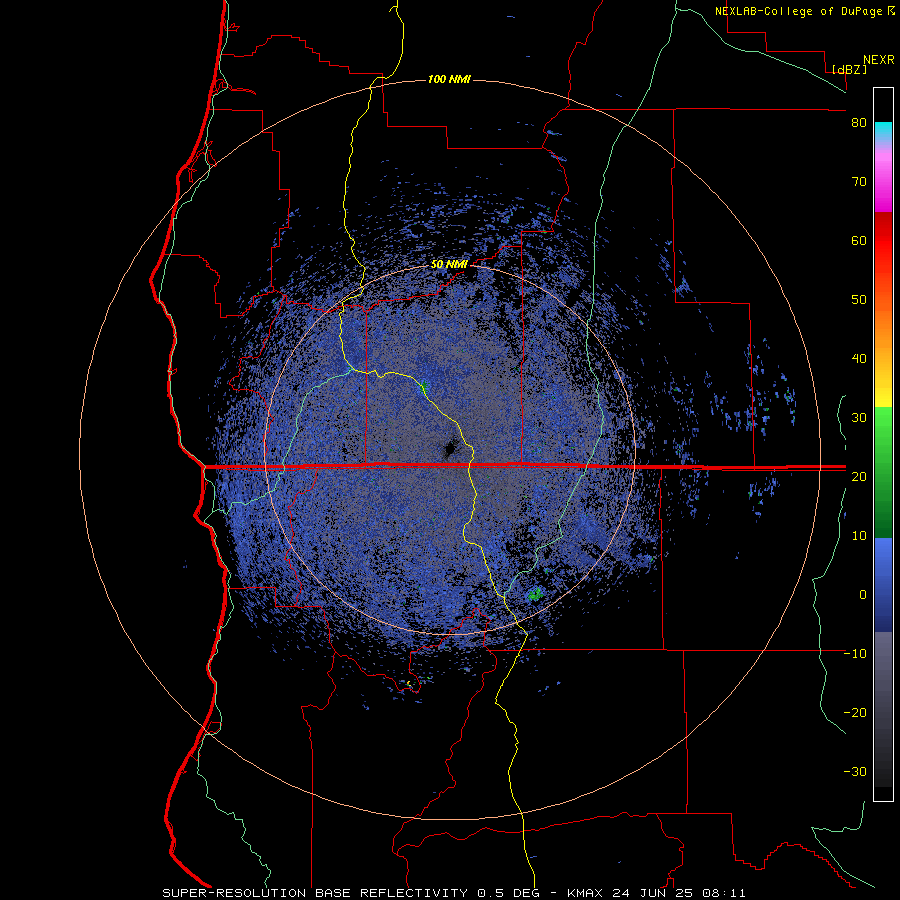Screen dimensions: 900x900
Task: Click the 24 JUN 25 08:11 timestamp
Action: pos(679,893)
